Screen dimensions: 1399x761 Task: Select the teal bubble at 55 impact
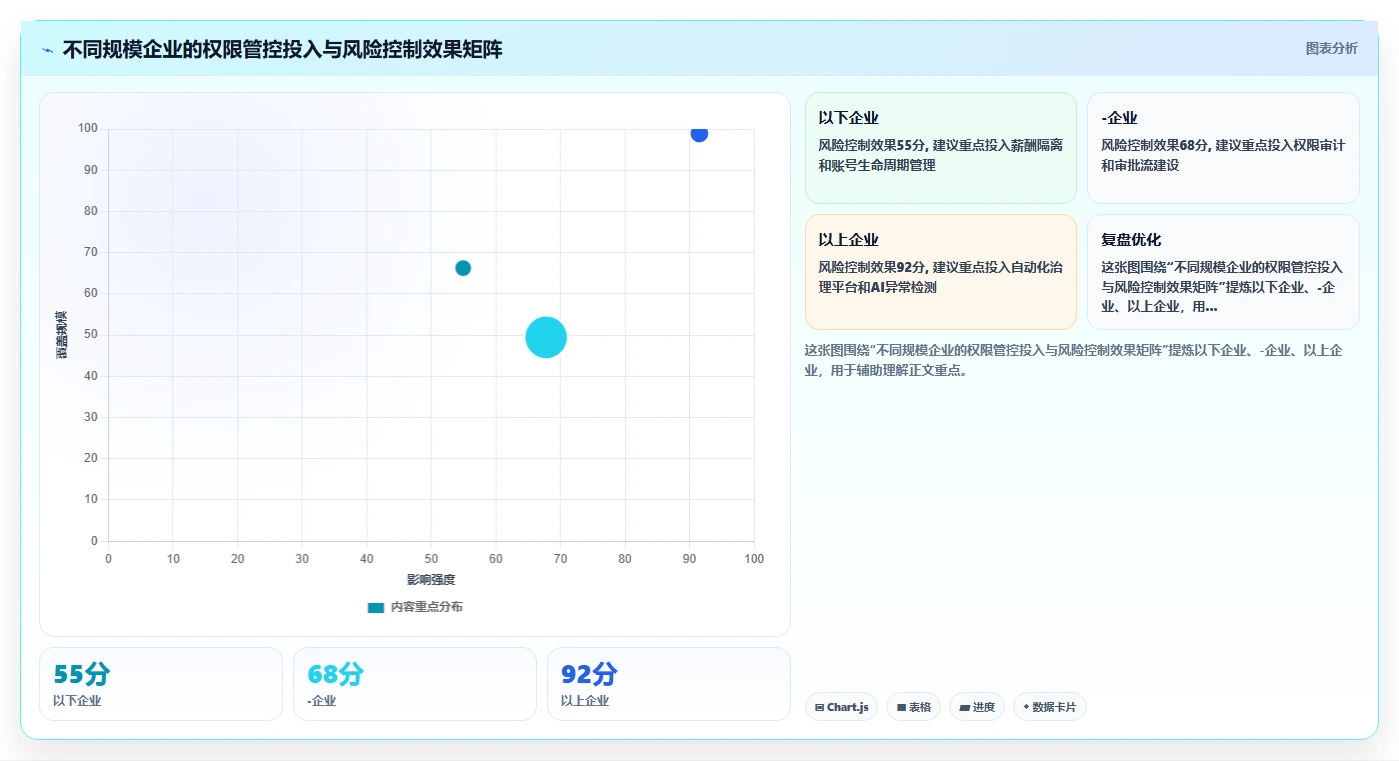point(463,268)
